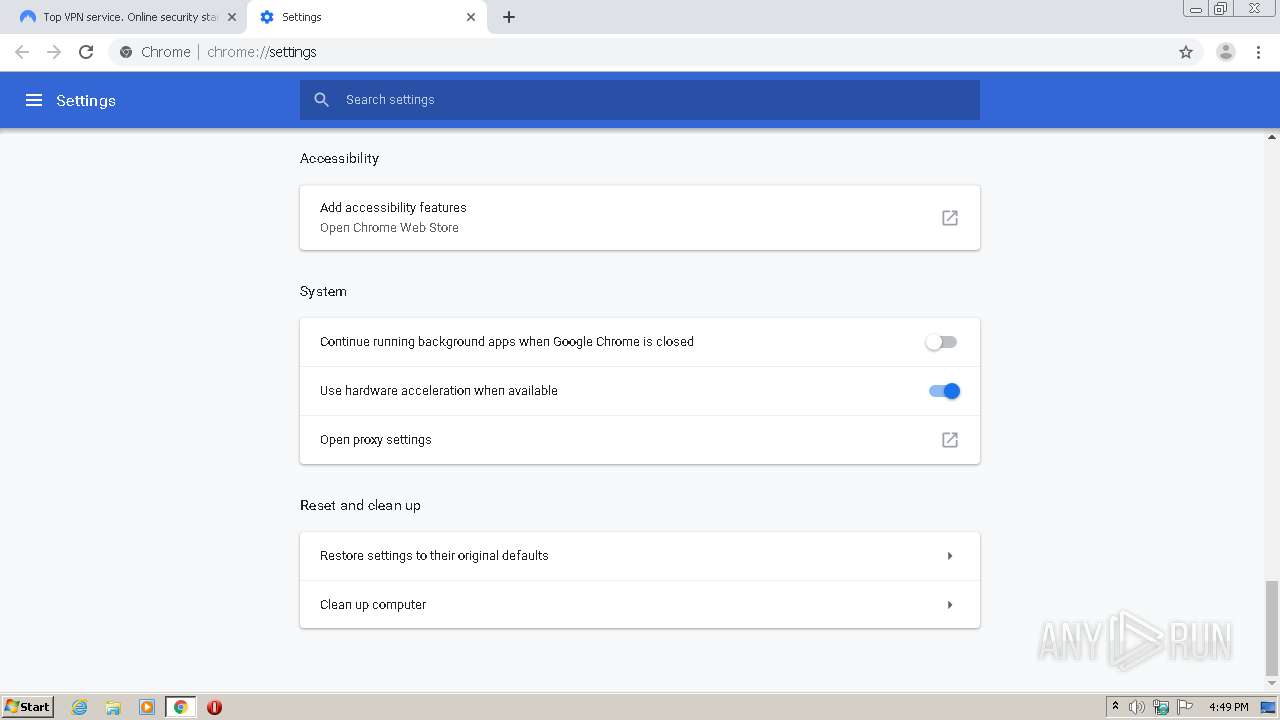Image resolution: width=1280 pixels, height=720 pixels.
Task: Open external link icon for accessibility features
Action: [950, 218]
